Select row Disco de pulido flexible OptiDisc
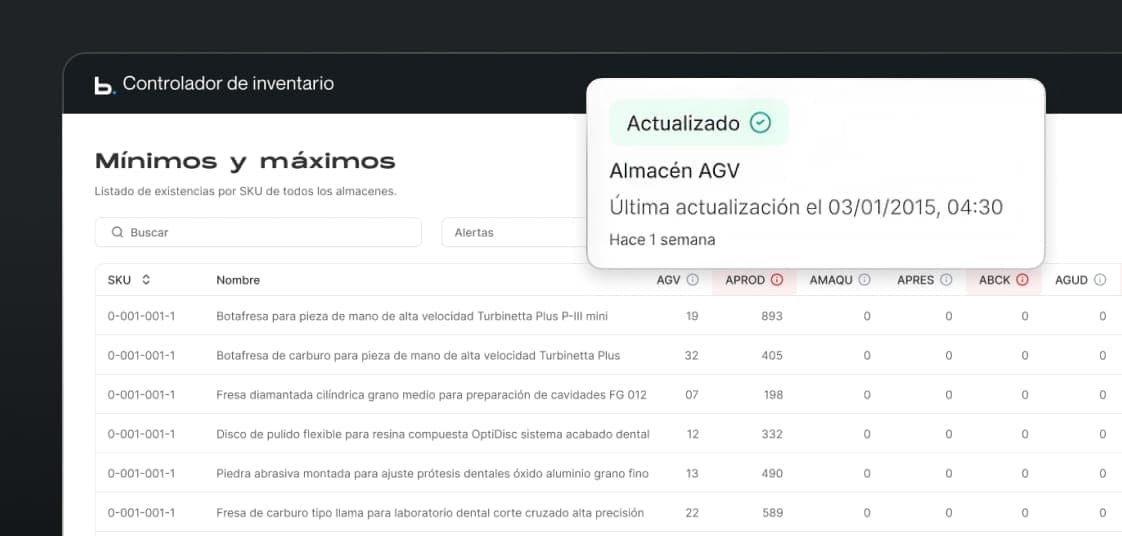The height and width of the screenshot is (536, 1122). coord(608,434)
